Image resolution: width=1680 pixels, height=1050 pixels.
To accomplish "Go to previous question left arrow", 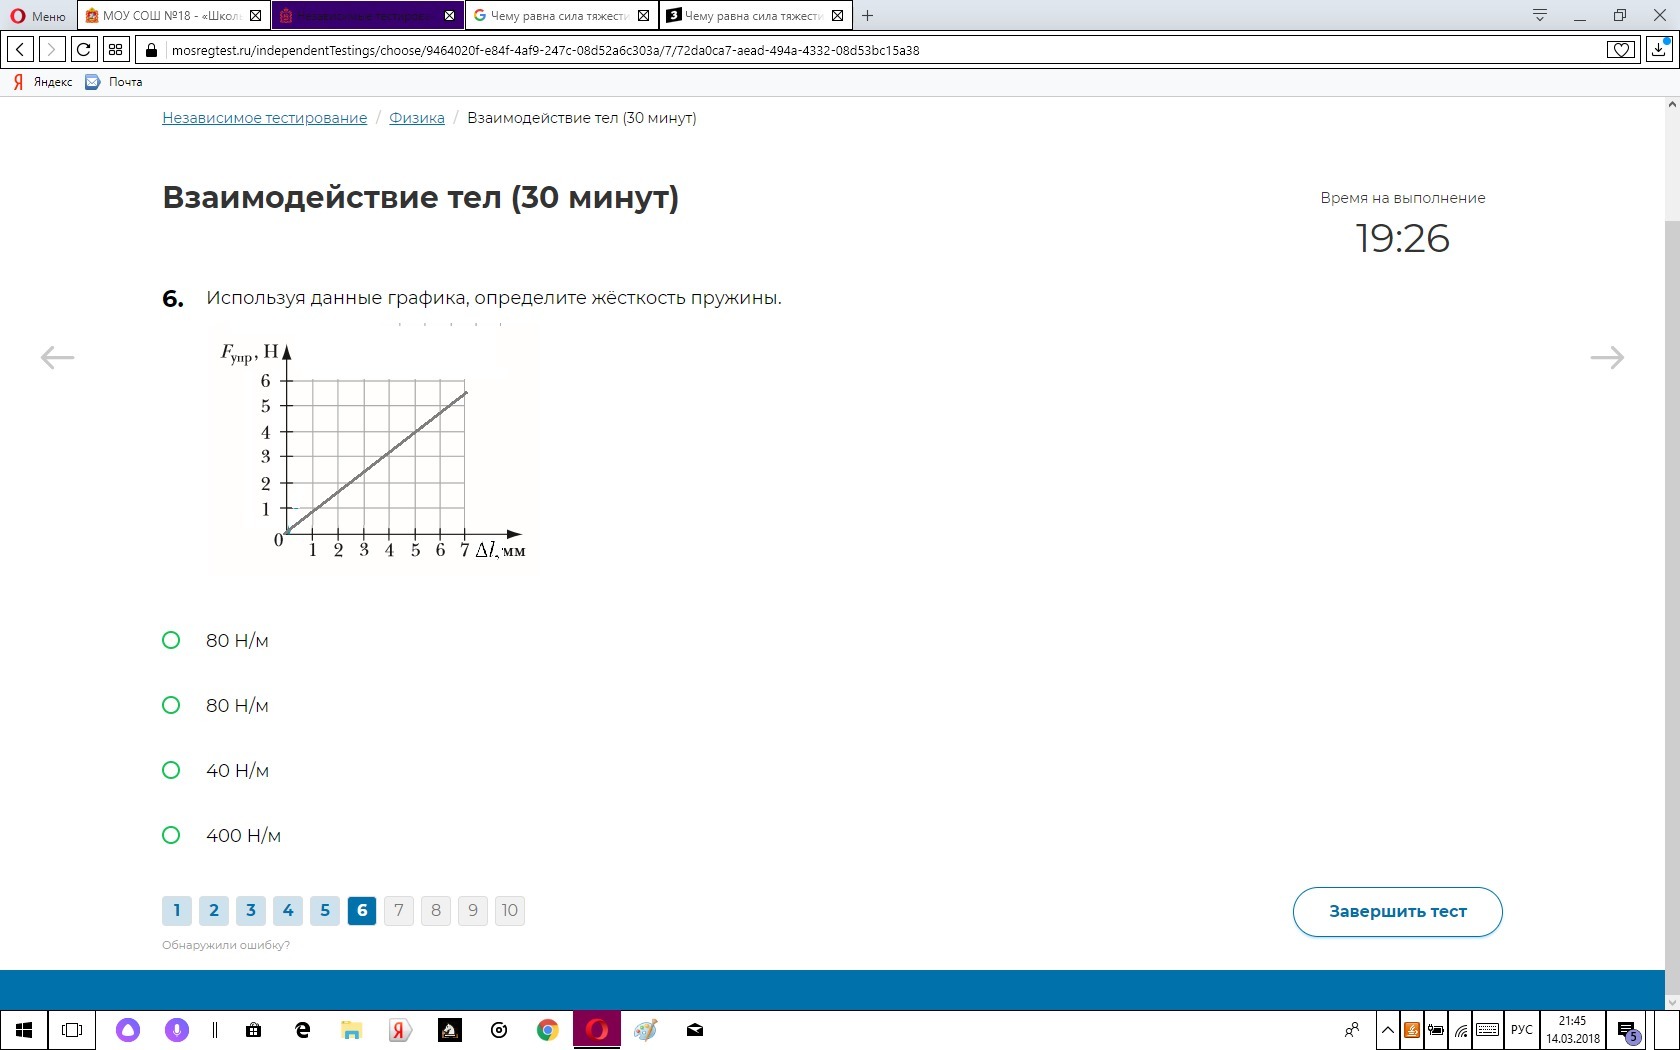I will pyautogui.click(x=57, y=357).
